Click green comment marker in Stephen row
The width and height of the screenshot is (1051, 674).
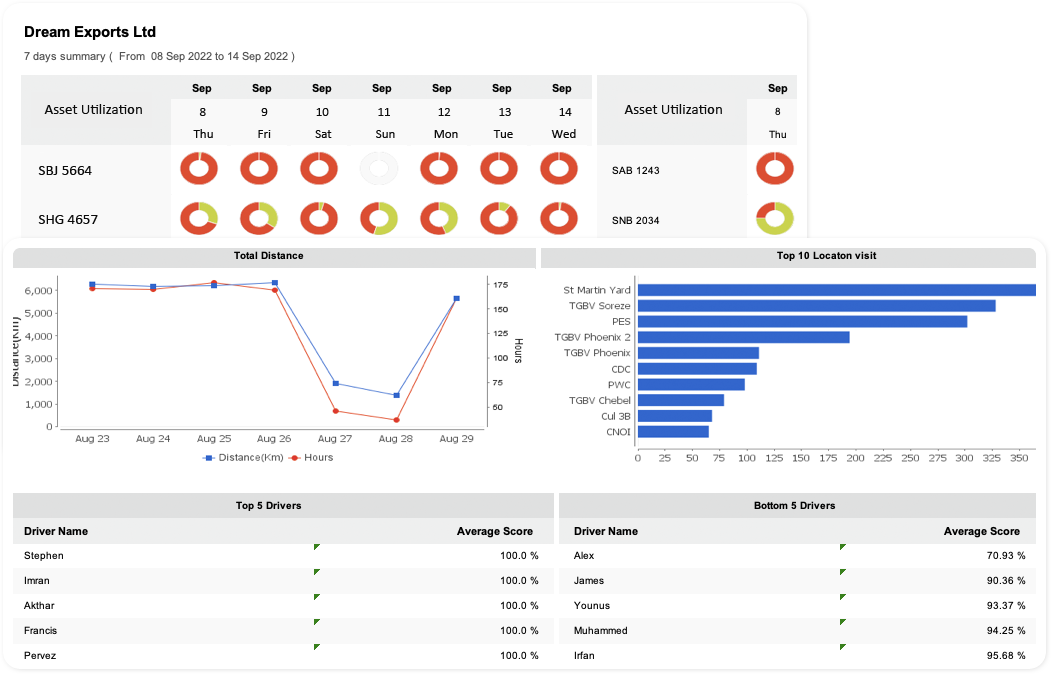[x=316, y=547]
